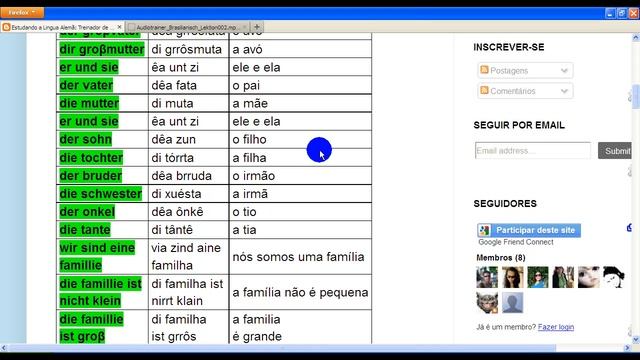The width and height of the screenshot is (640, 360).
Task: Open a new tab with plus button
Action: coord(257,27)
